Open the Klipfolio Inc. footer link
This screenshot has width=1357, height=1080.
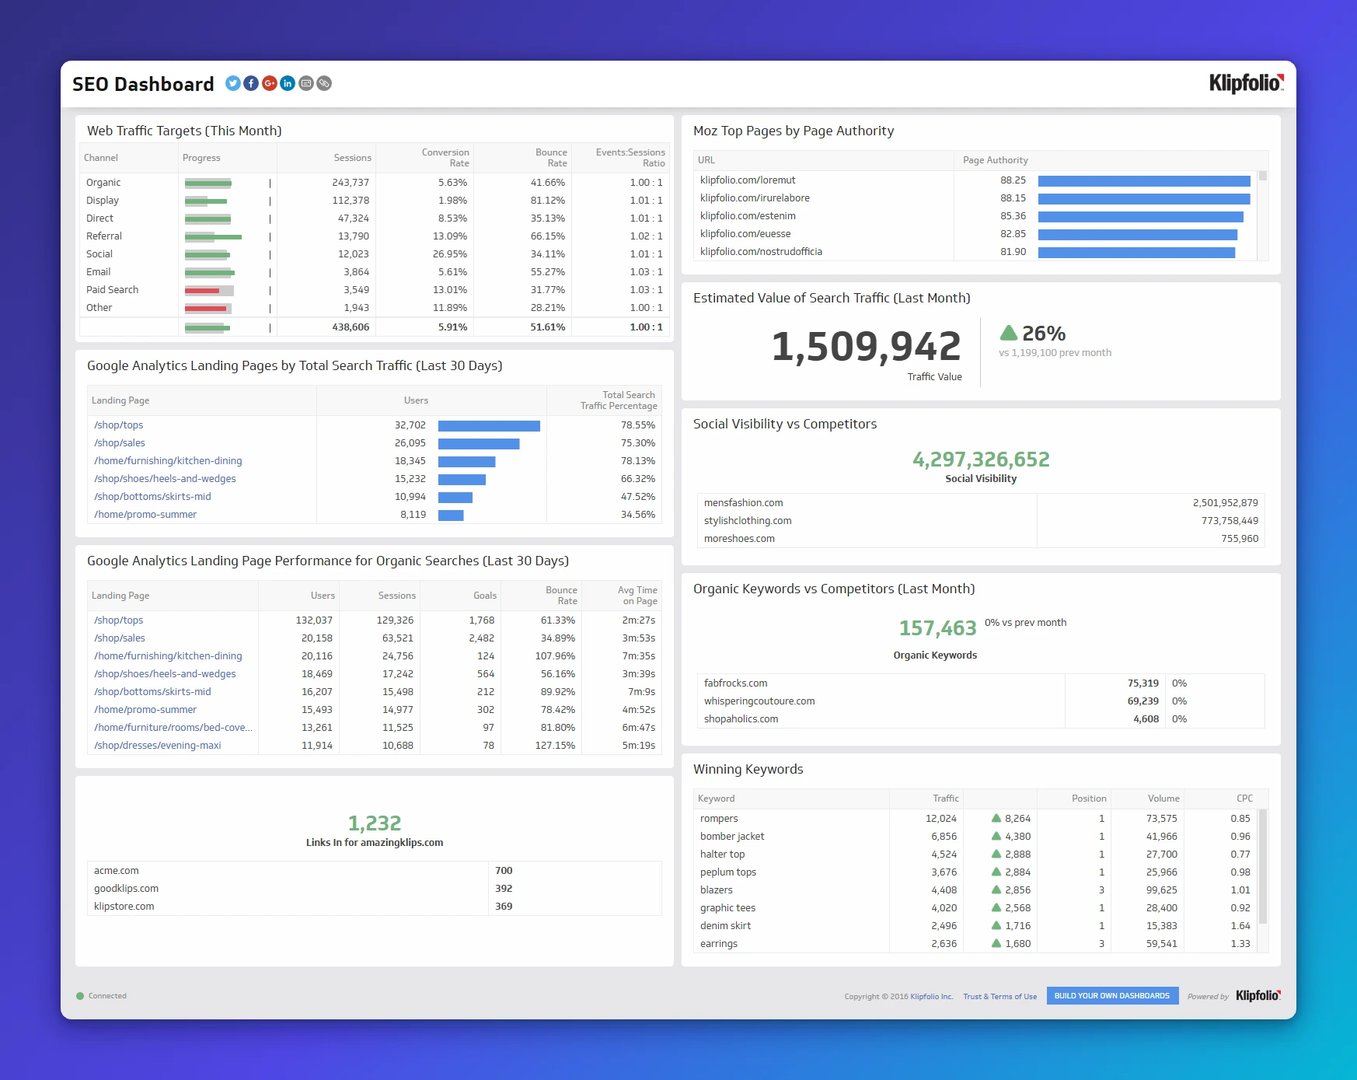point(931,997)
